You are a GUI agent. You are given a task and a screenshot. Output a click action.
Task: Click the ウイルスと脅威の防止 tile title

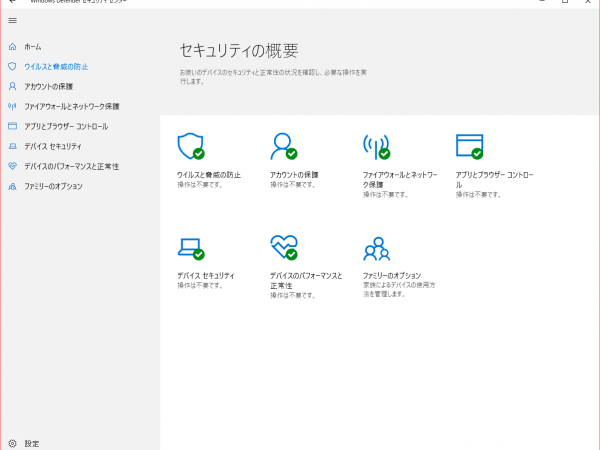pos(209,175)
